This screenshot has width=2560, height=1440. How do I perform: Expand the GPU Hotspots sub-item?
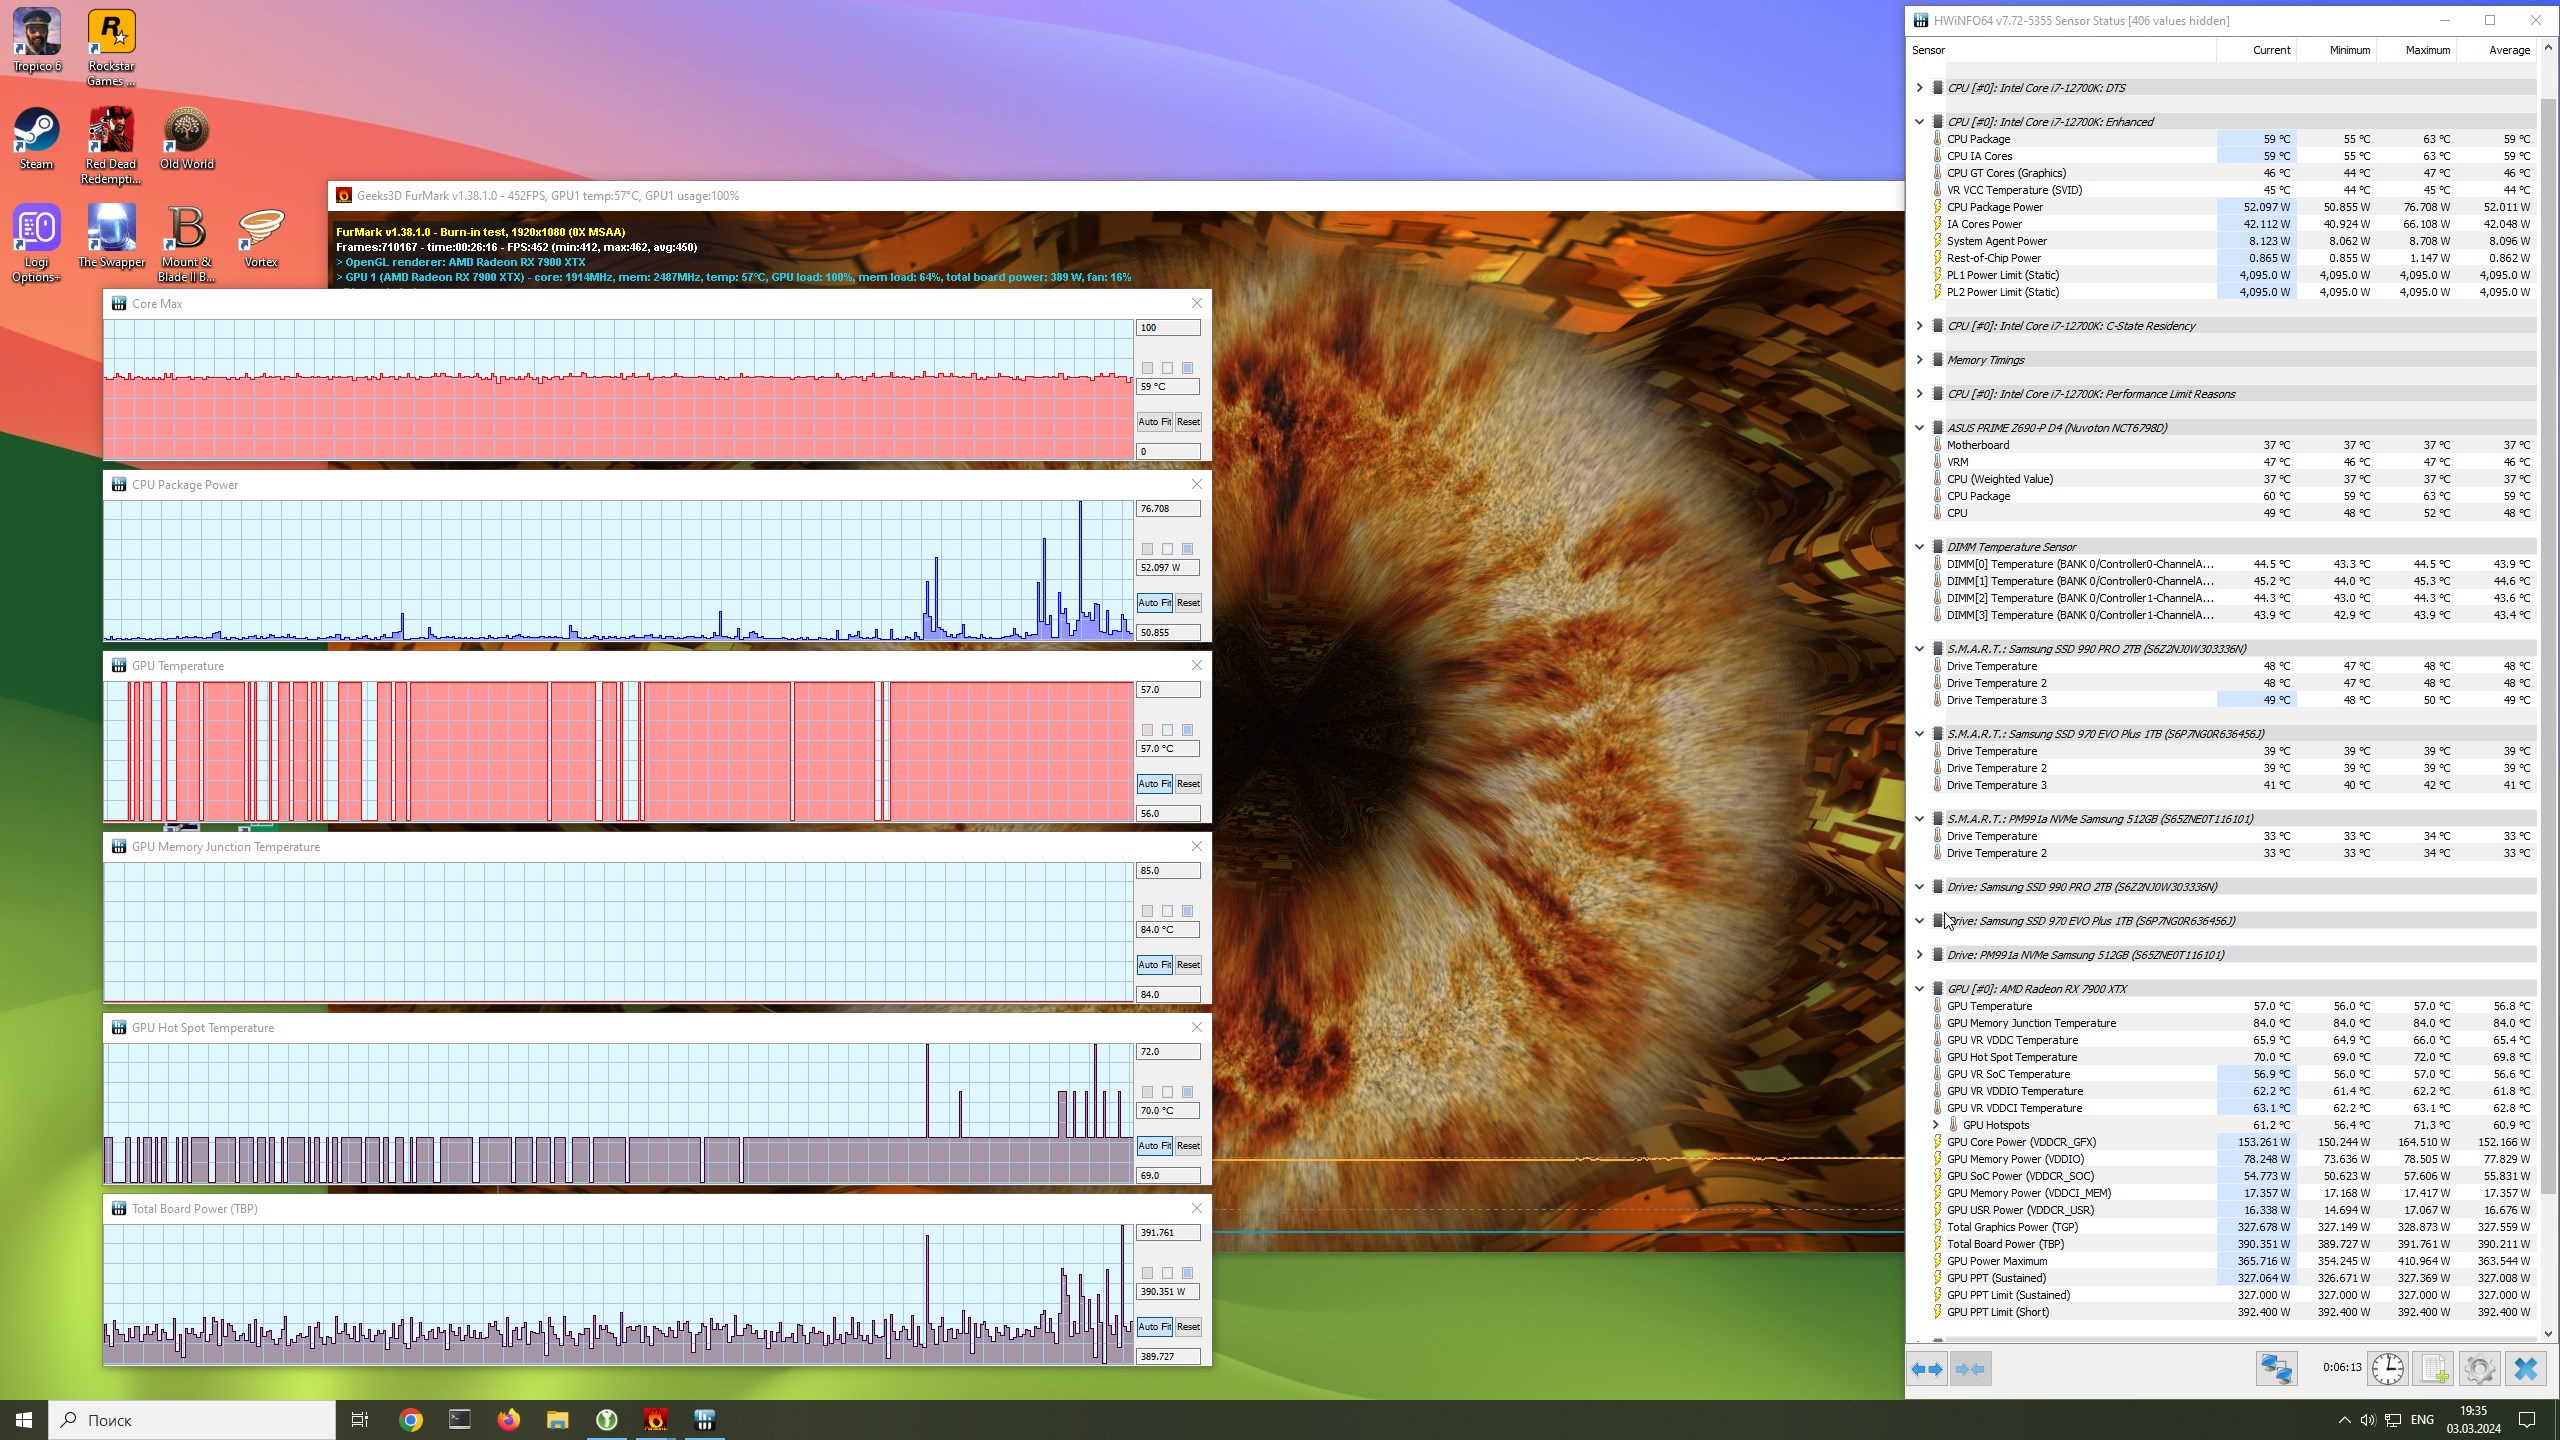point(1935,1125)
